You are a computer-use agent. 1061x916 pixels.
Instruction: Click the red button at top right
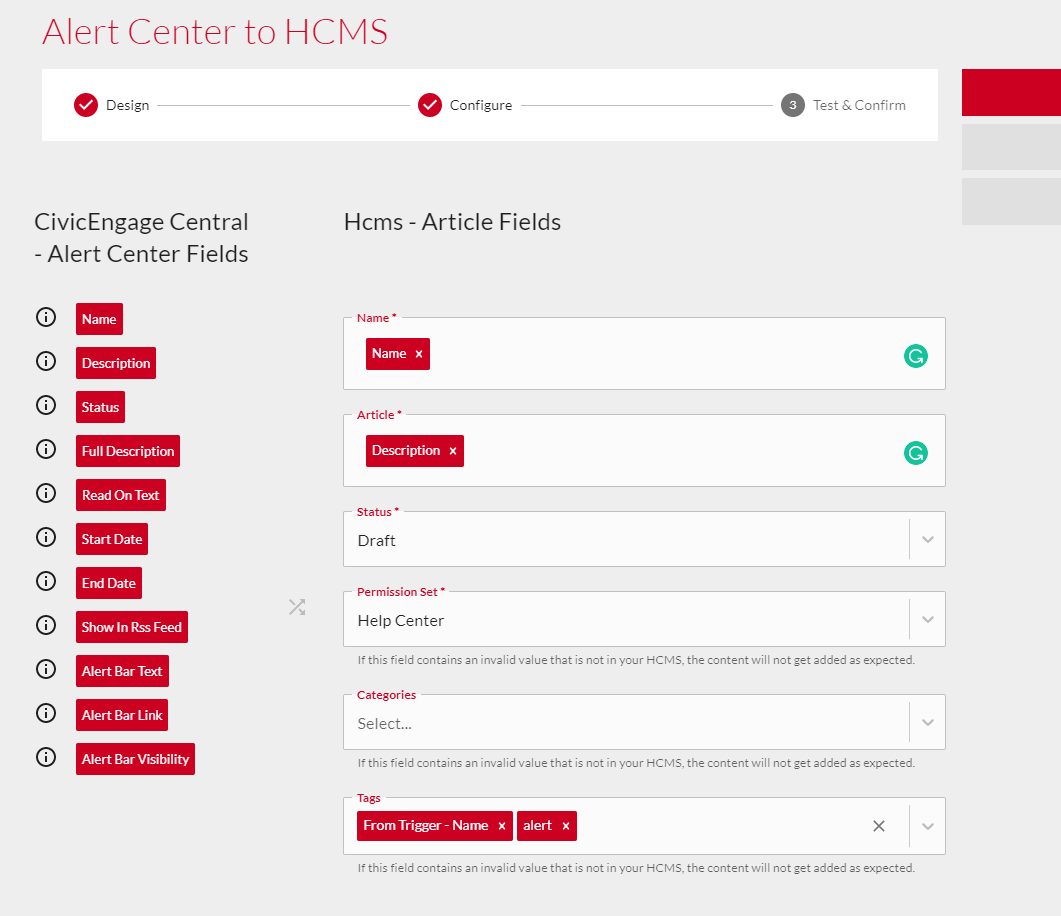(x=1012, y=93)
